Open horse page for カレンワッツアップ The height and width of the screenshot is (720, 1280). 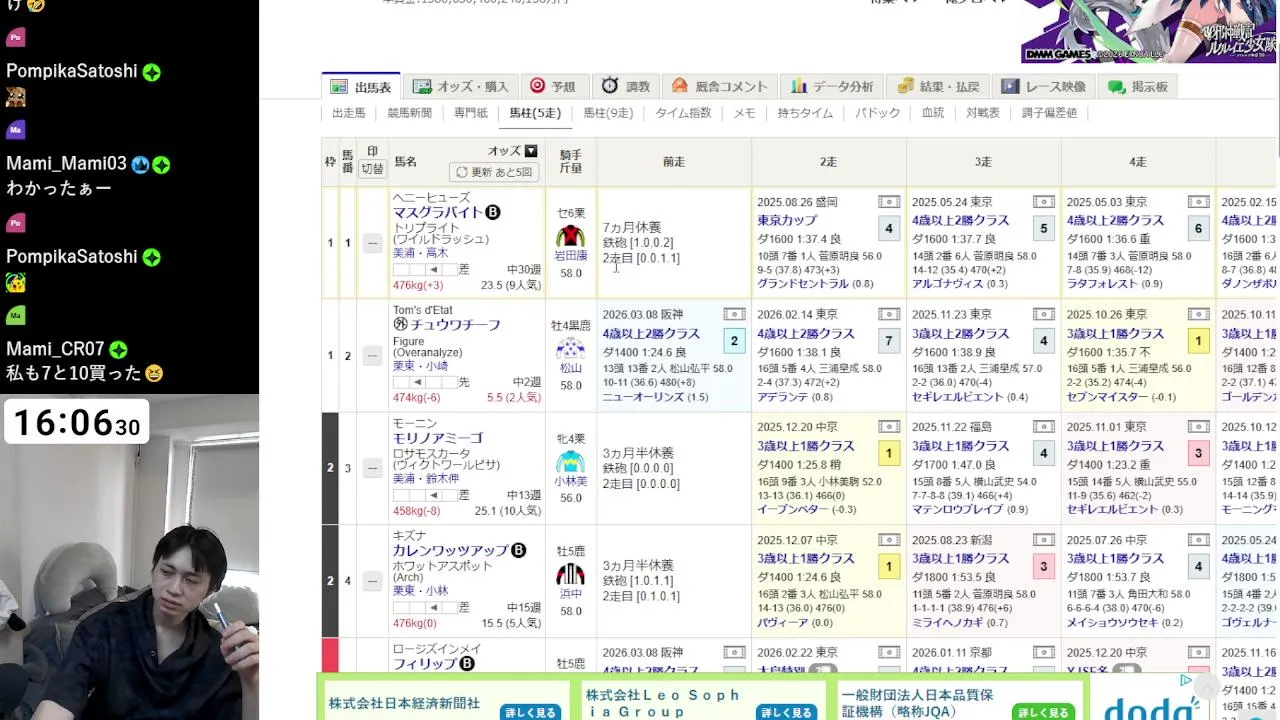click(450, 551)
